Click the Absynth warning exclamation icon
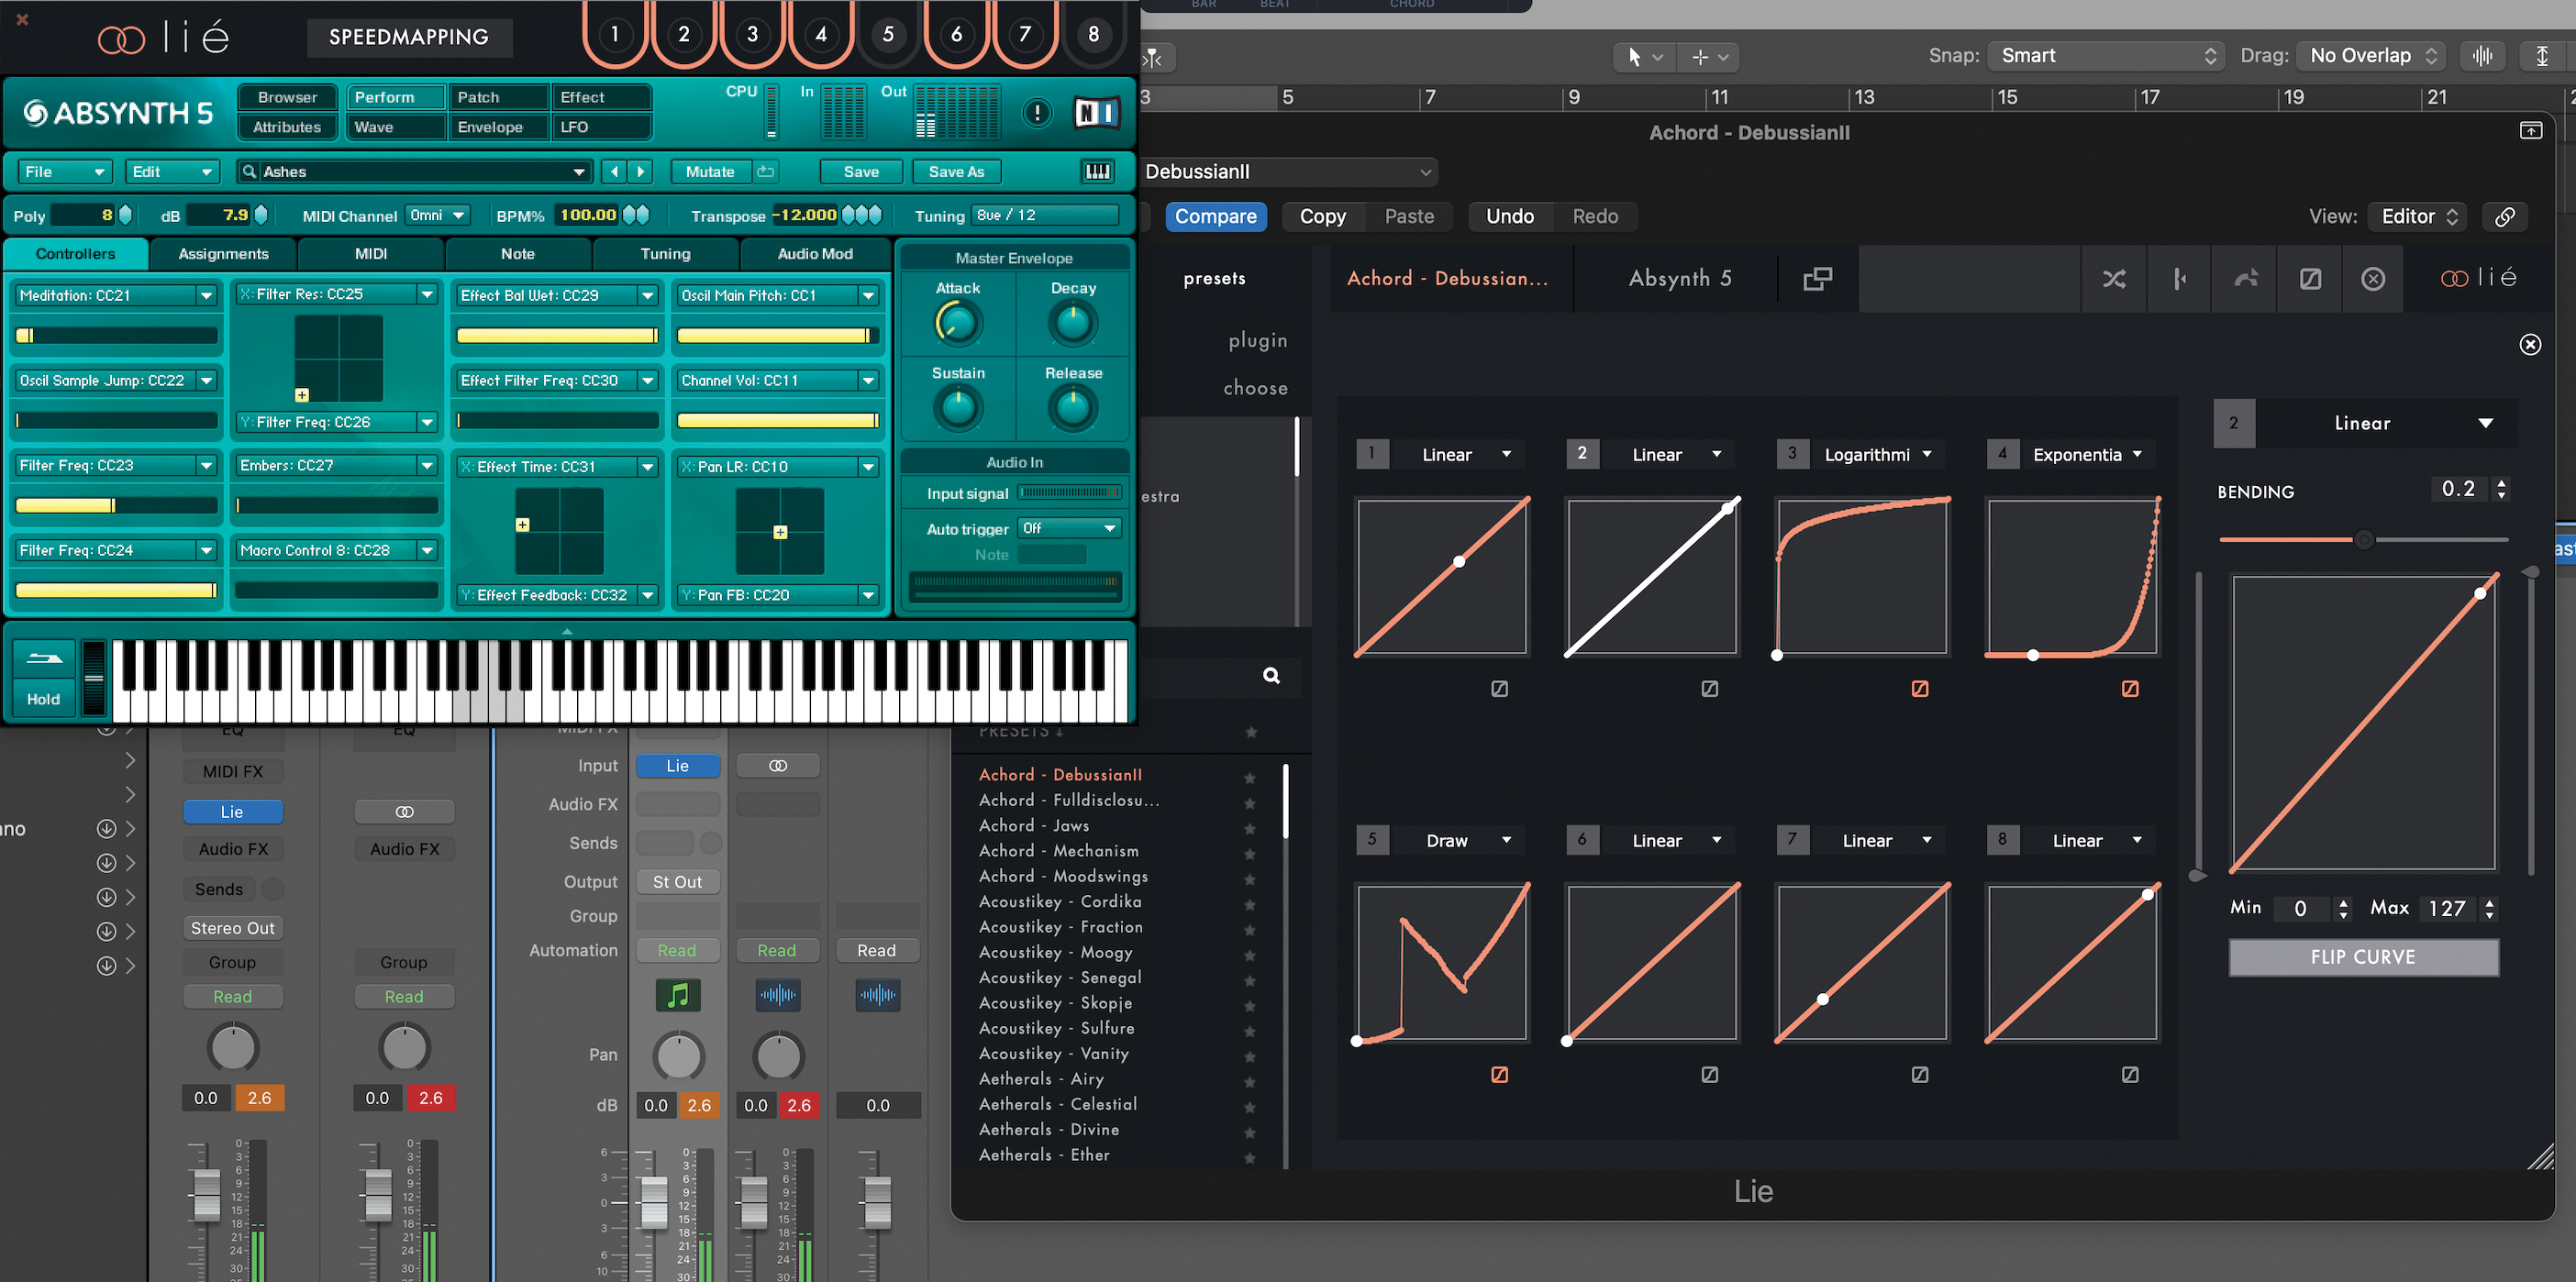Screen dimensions: 2576x1282 click(1037, 113)
